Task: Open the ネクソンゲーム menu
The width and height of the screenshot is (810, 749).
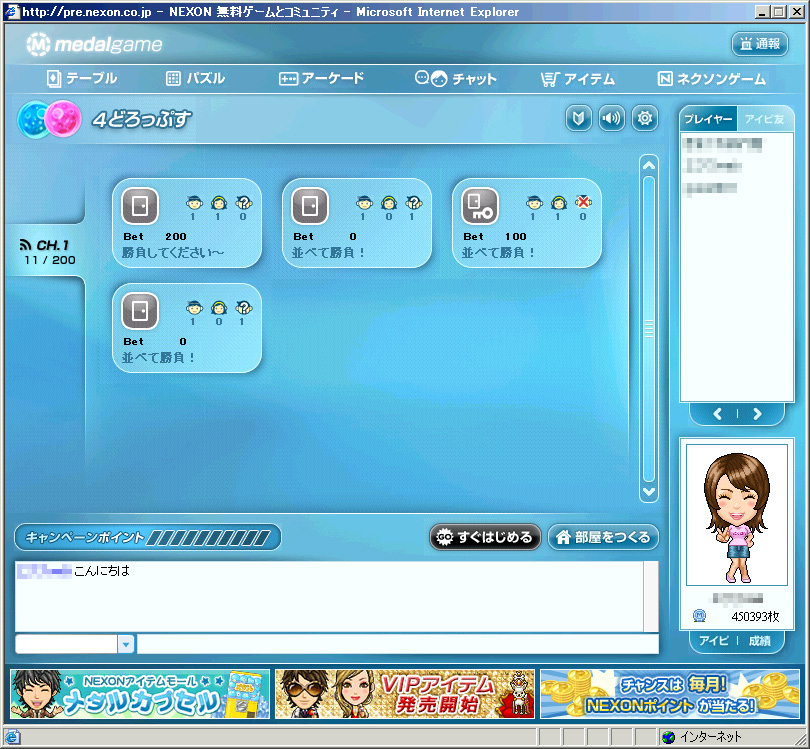Action: click(x=711, y=79)
